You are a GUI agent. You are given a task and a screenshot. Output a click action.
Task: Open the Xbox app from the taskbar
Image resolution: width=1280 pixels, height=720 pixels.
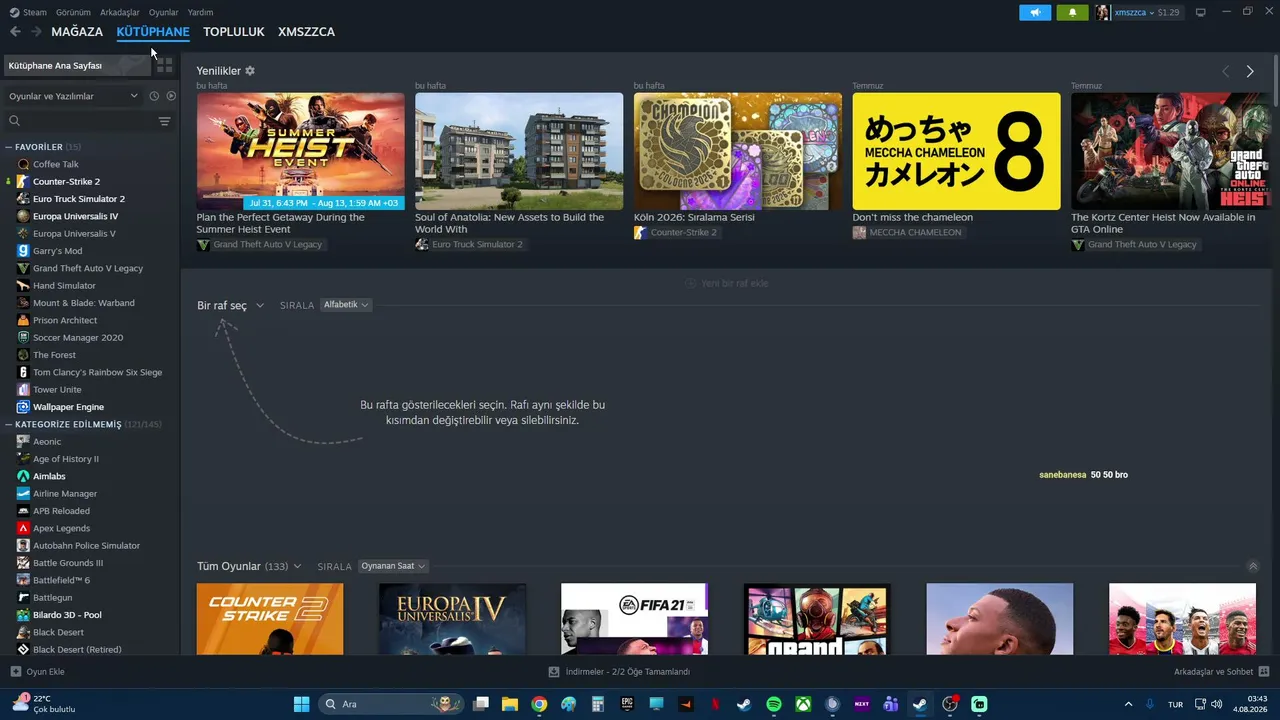click(x=803, y=704)
